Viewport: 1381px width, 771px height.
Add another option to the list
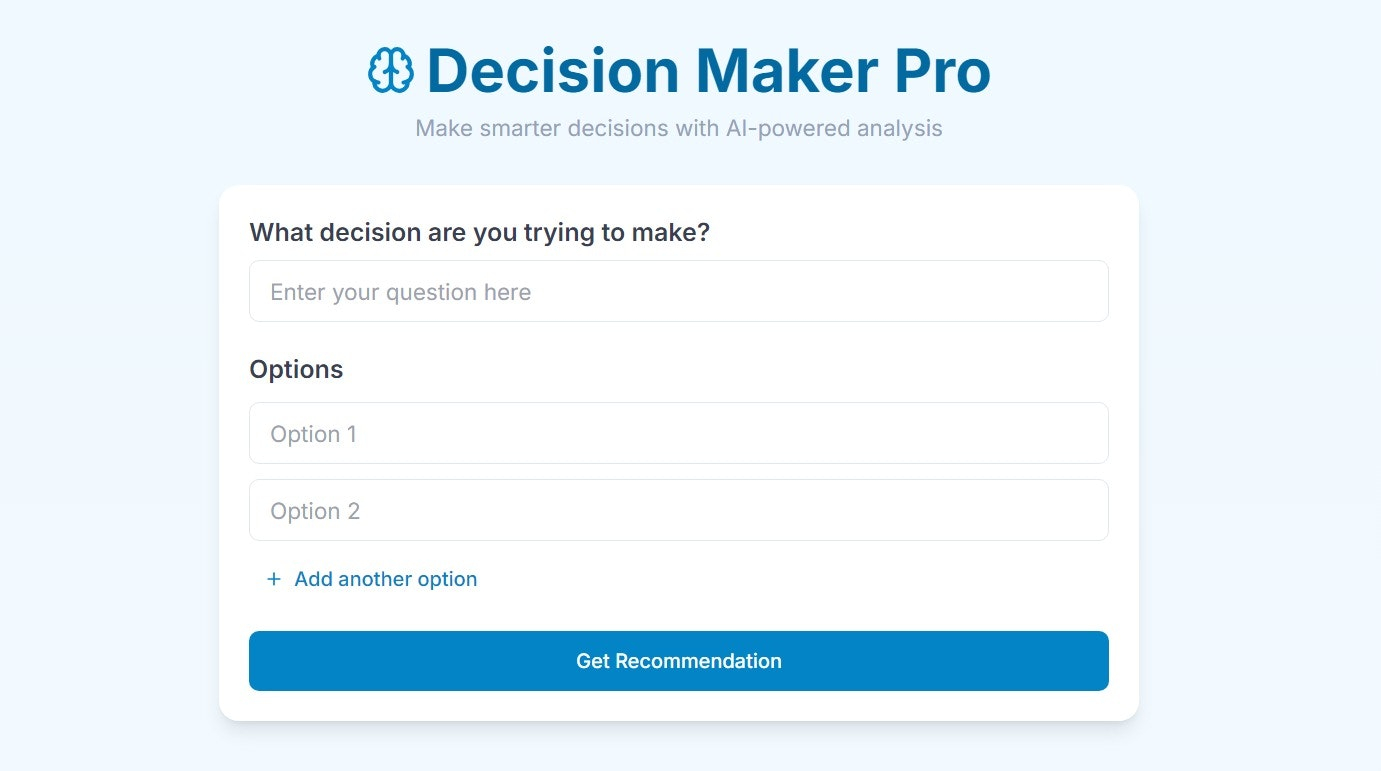(x=371, y=579)
